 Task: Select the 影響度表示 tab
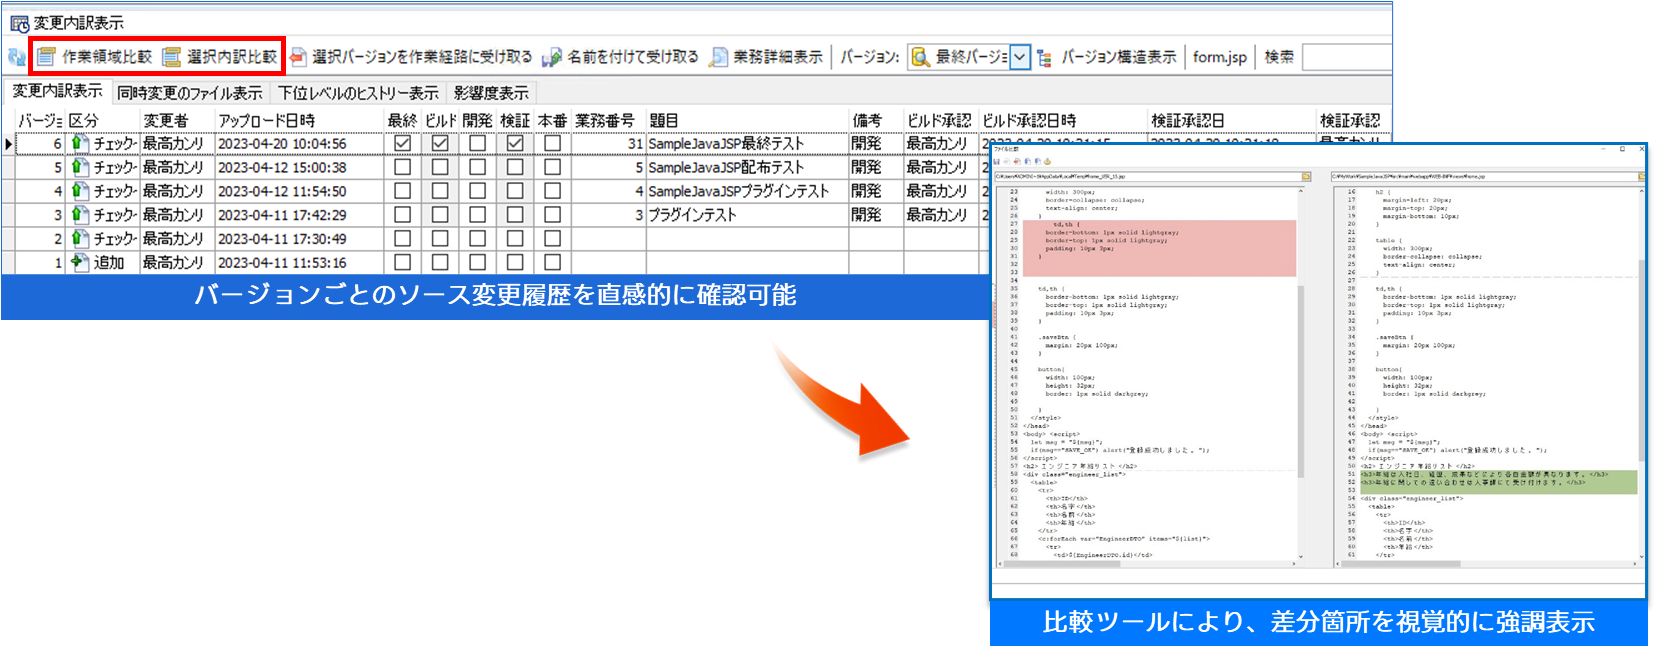(491, 93)
